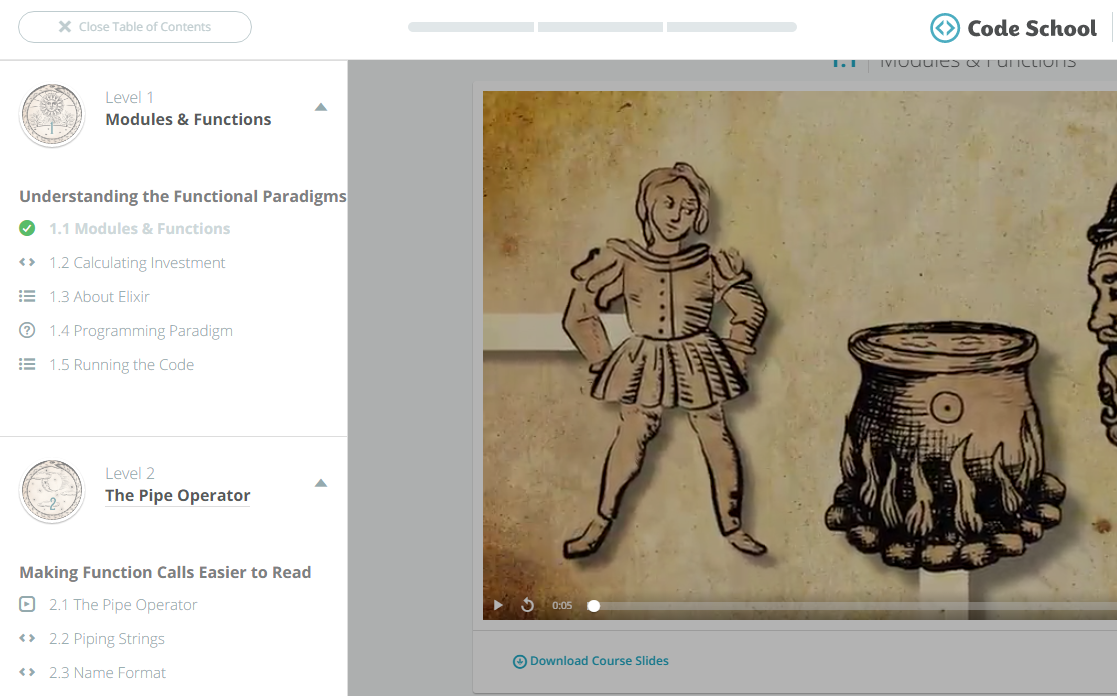The image size is (1117, 696).
Task: Click the code brackets icon beside Calculating Investment
Action: tap(27, 262)
